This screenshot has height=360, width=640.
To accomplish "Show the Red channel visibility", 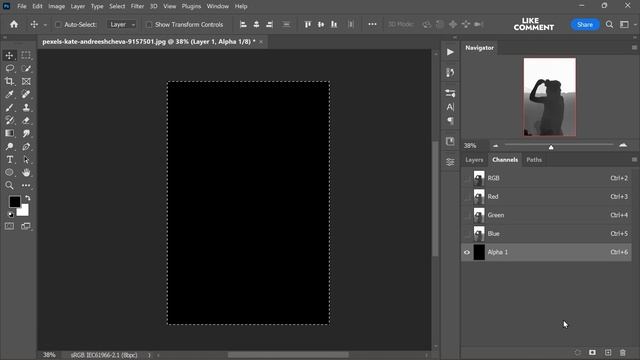I will point(467,197).
